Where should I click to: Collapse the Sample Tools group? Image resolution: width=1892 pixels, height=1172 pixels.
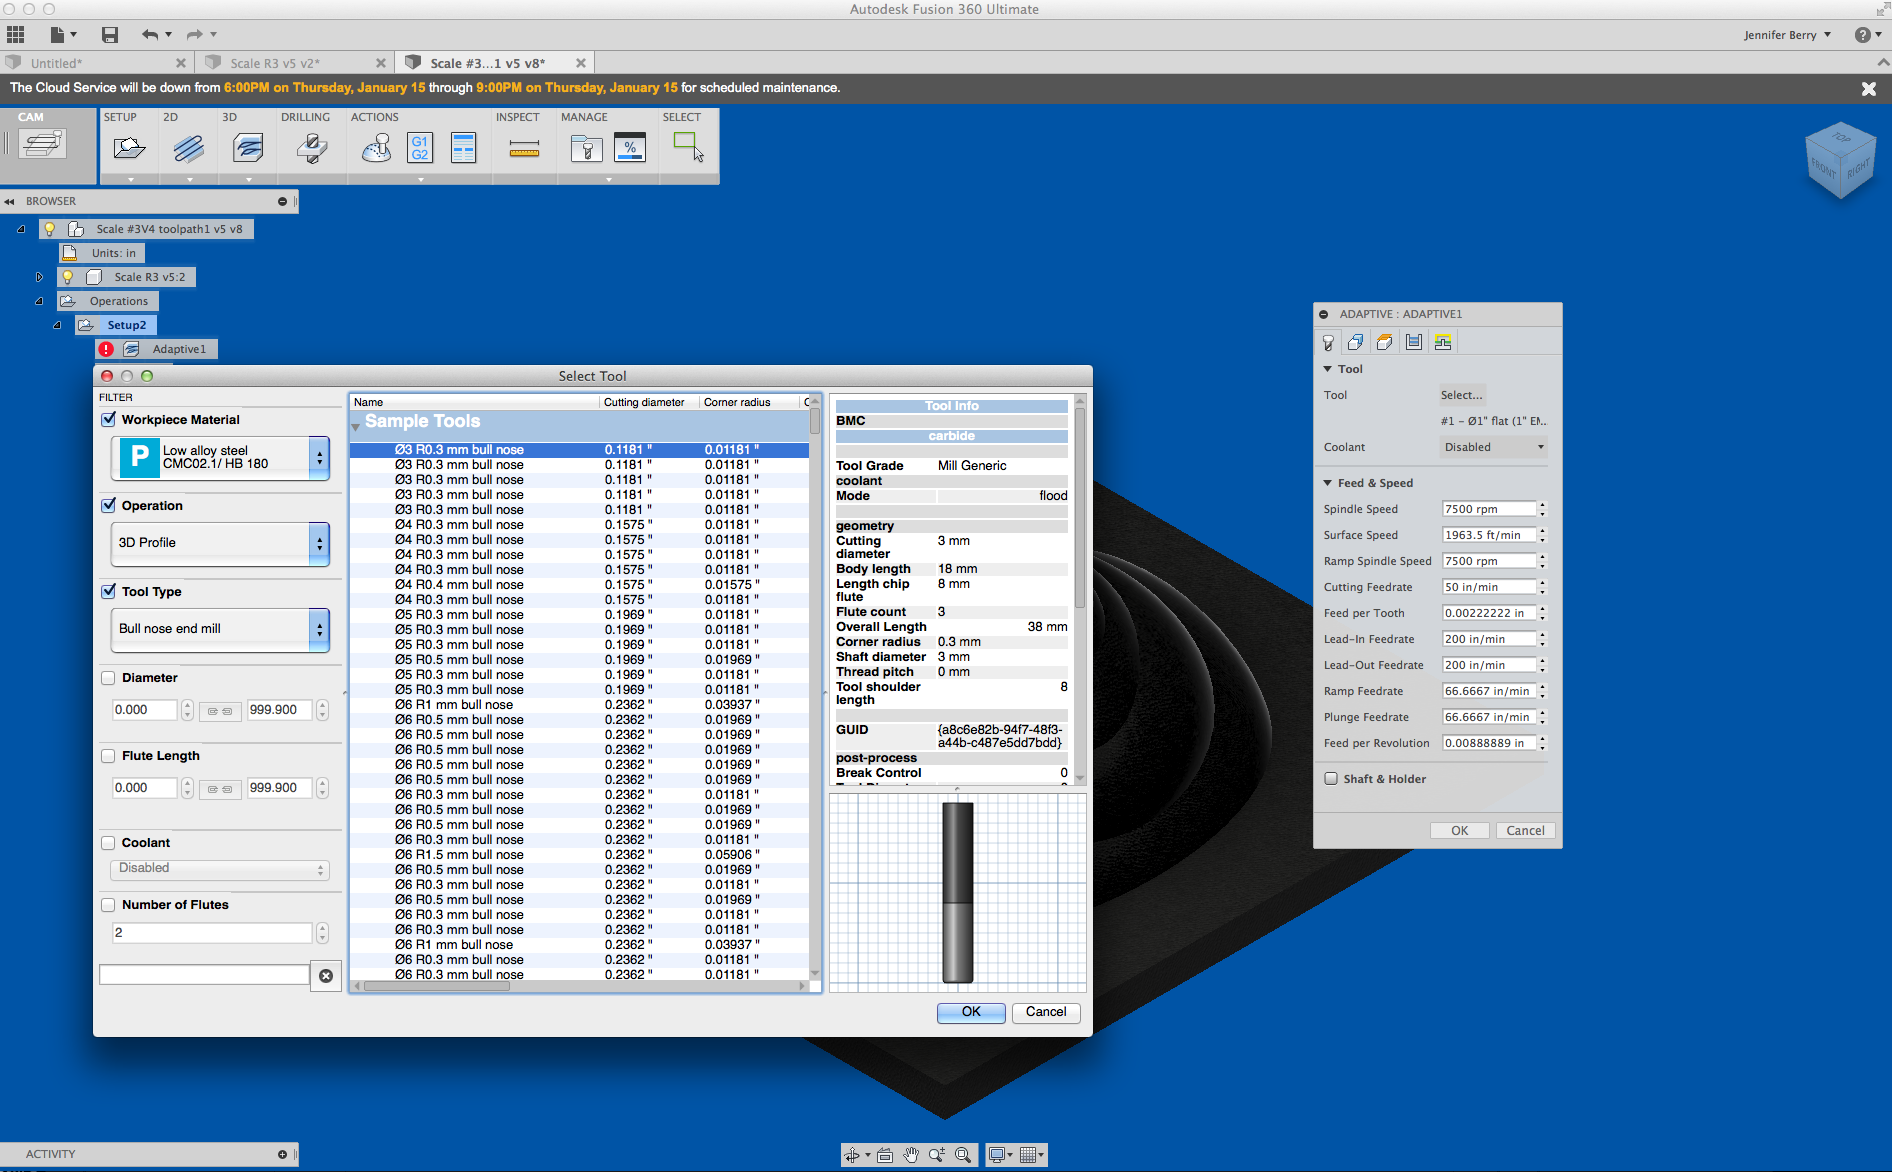pos(355,426)
